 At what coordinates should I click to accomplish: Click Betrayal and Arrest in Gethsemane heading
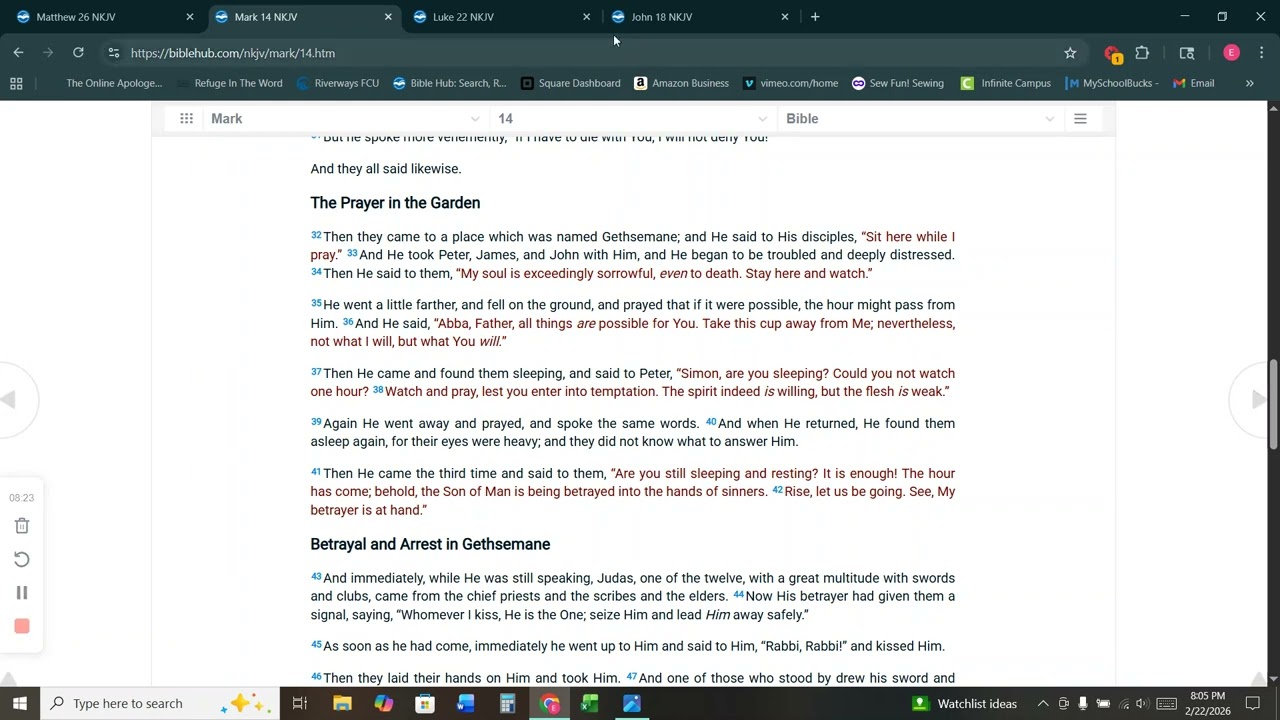pyautogui.click(x=430, y=545)
